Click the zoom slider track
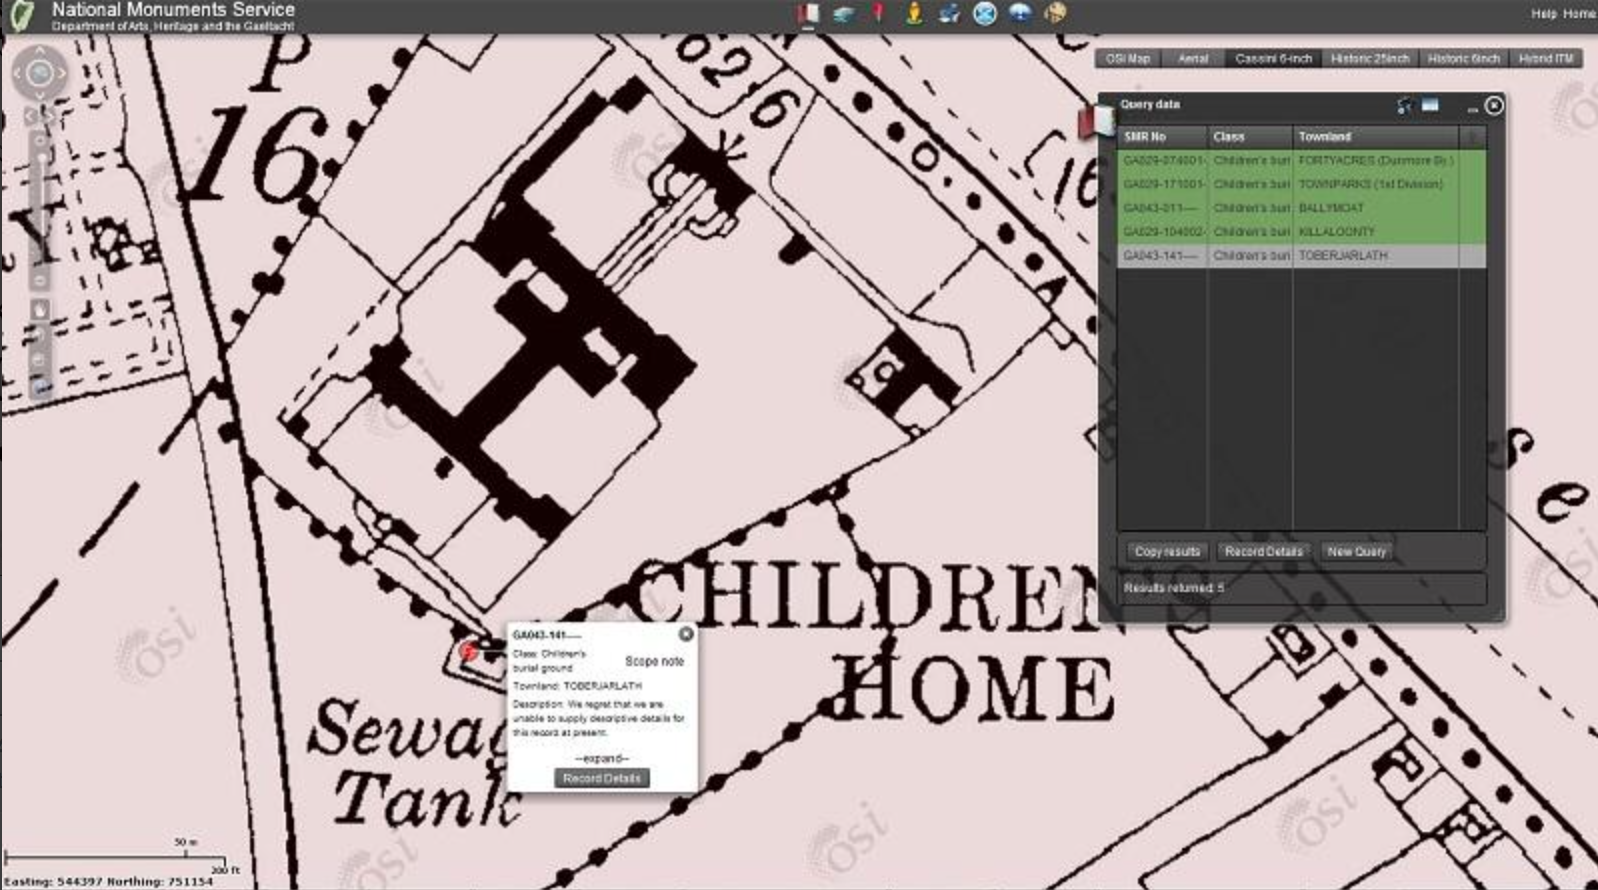Screen dimensions: 1598x890 point(40,200)
